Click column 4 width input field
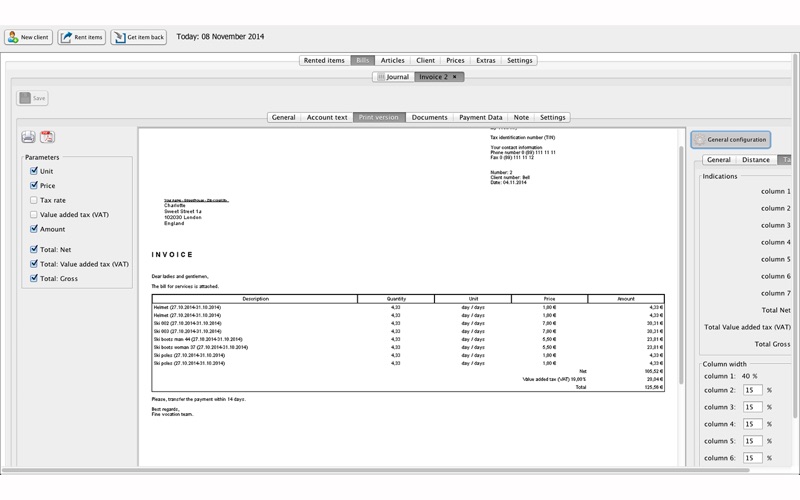The width and height of the screenshot is (800, 500). [x=753, y=424]
